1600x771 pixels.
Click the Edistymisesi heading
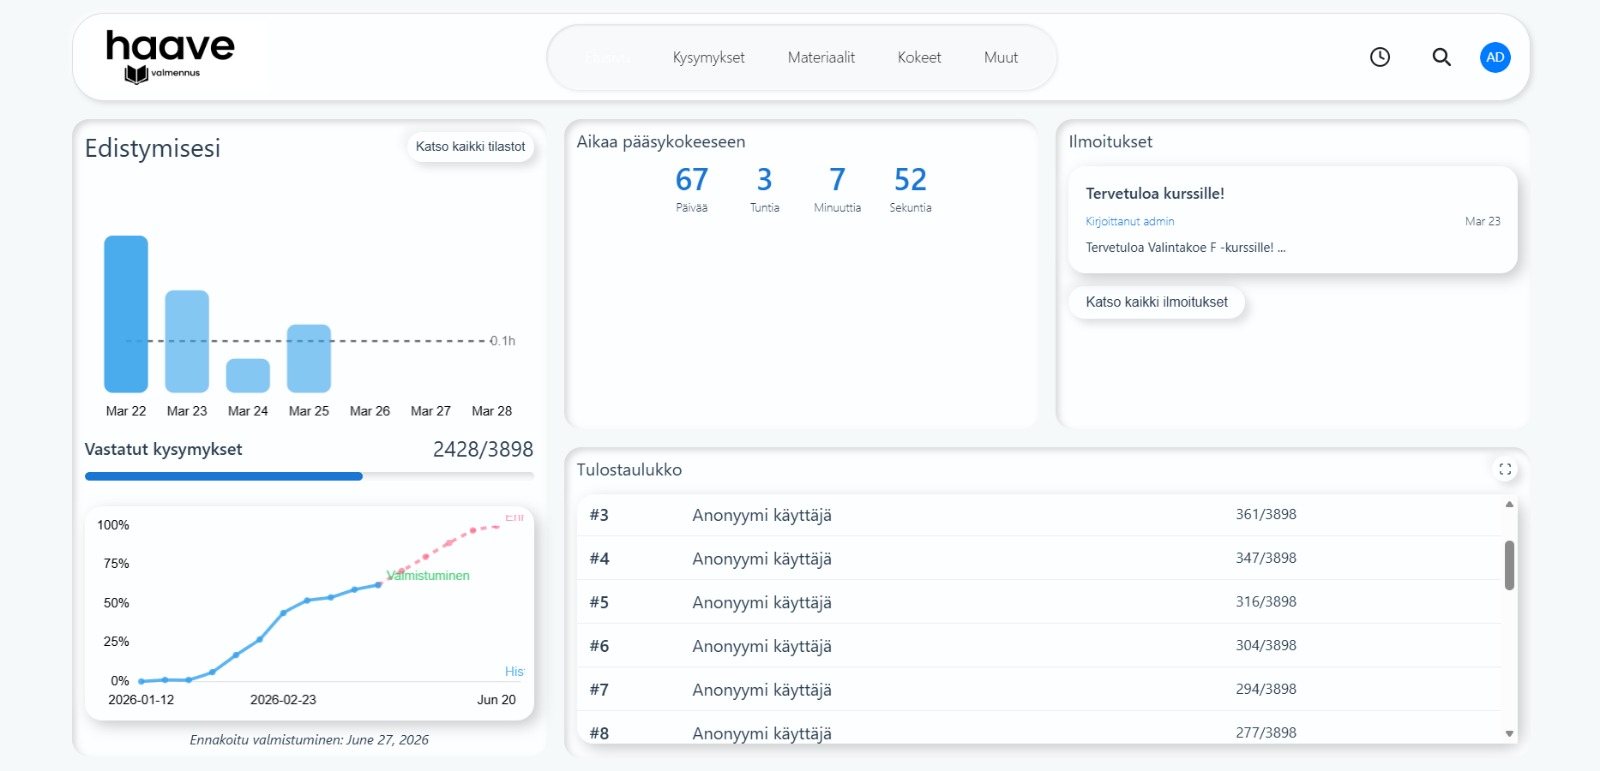coord(152,148)
